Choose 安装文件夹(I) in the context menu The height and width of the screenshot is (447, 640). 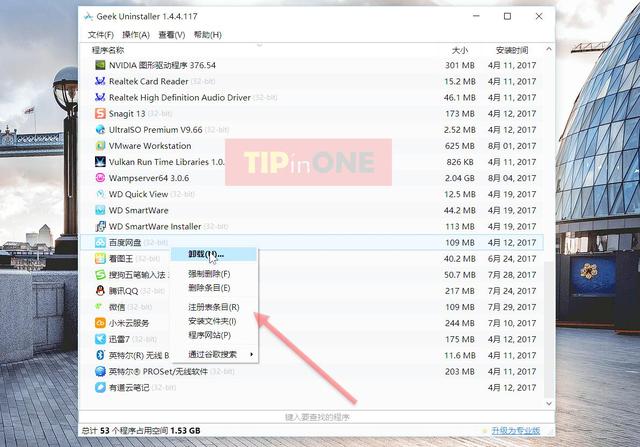click(x=214, y=321)
